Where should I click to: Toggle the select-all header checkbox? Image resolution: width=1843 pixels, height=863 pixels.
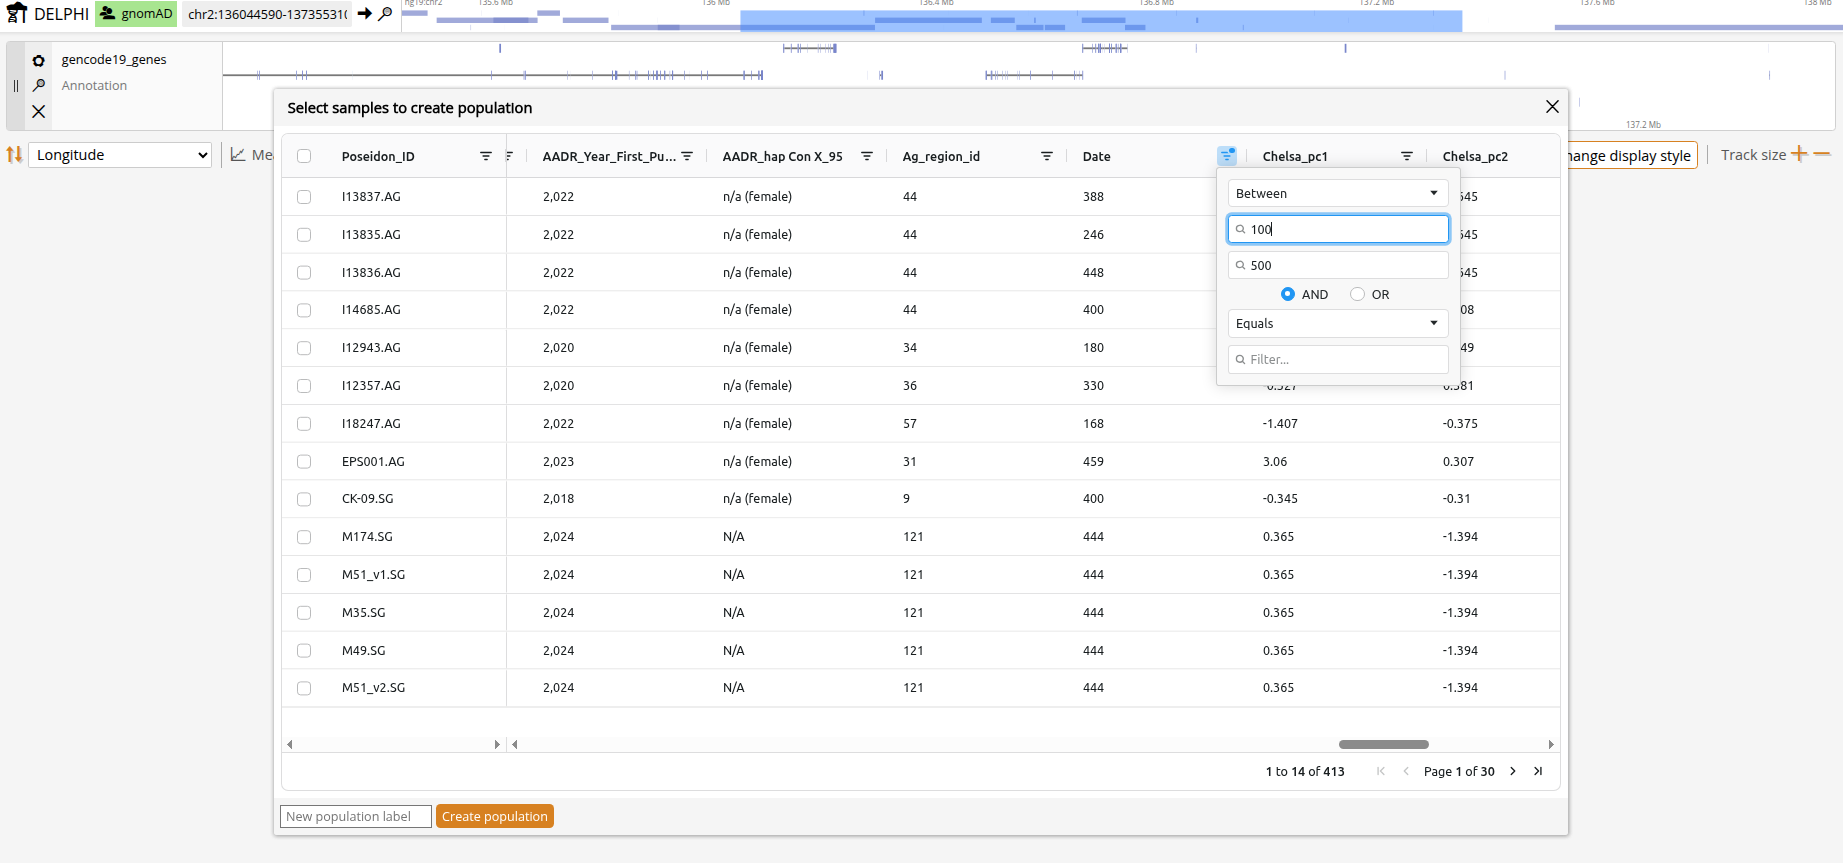pos(304,156)
